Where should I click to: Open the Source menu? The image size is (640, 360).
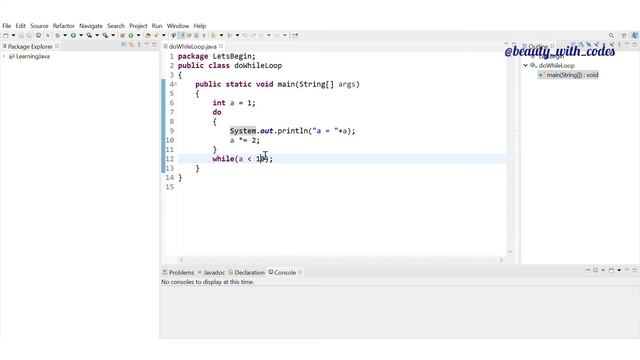pos(39,26)
